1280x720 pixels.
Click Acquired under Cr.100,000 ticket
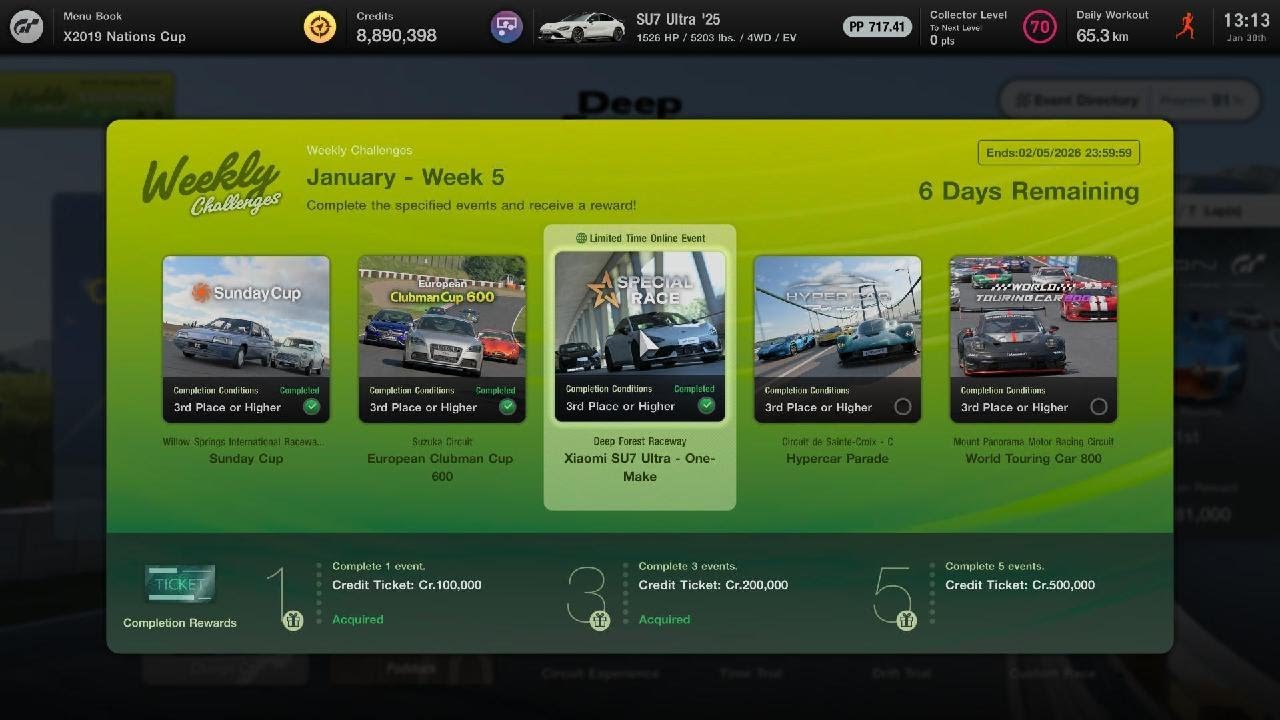pyautogui.click(x=358, y=620)
